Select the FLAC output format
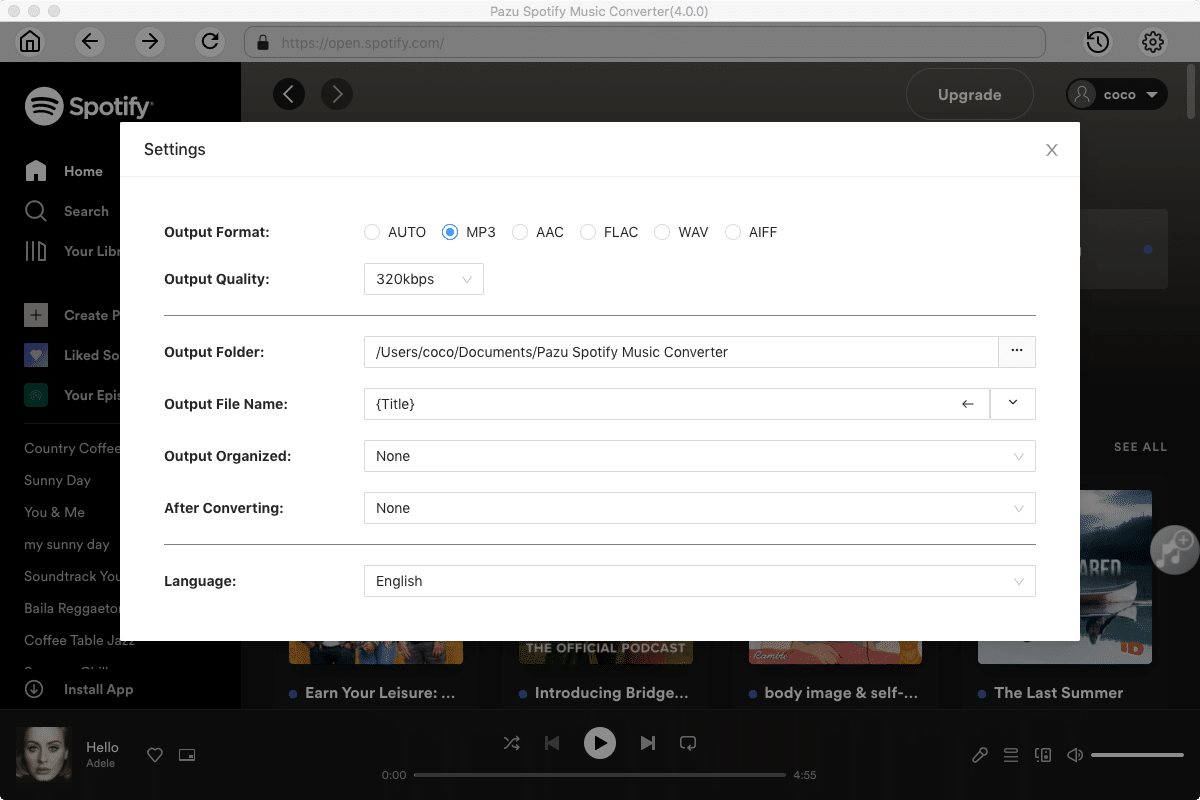This screenshot has width=1200, height=800. point(588,232)
